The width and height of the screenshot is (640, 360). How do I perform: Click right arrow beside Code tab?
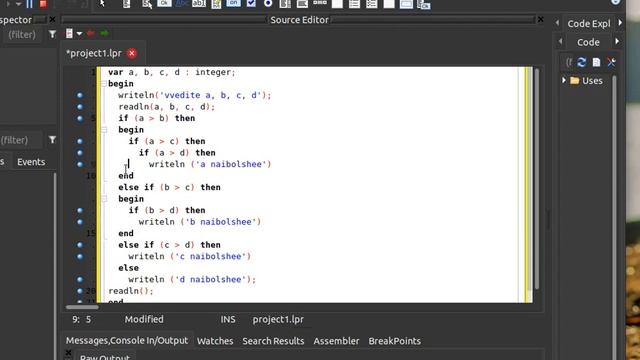point(617,41)
